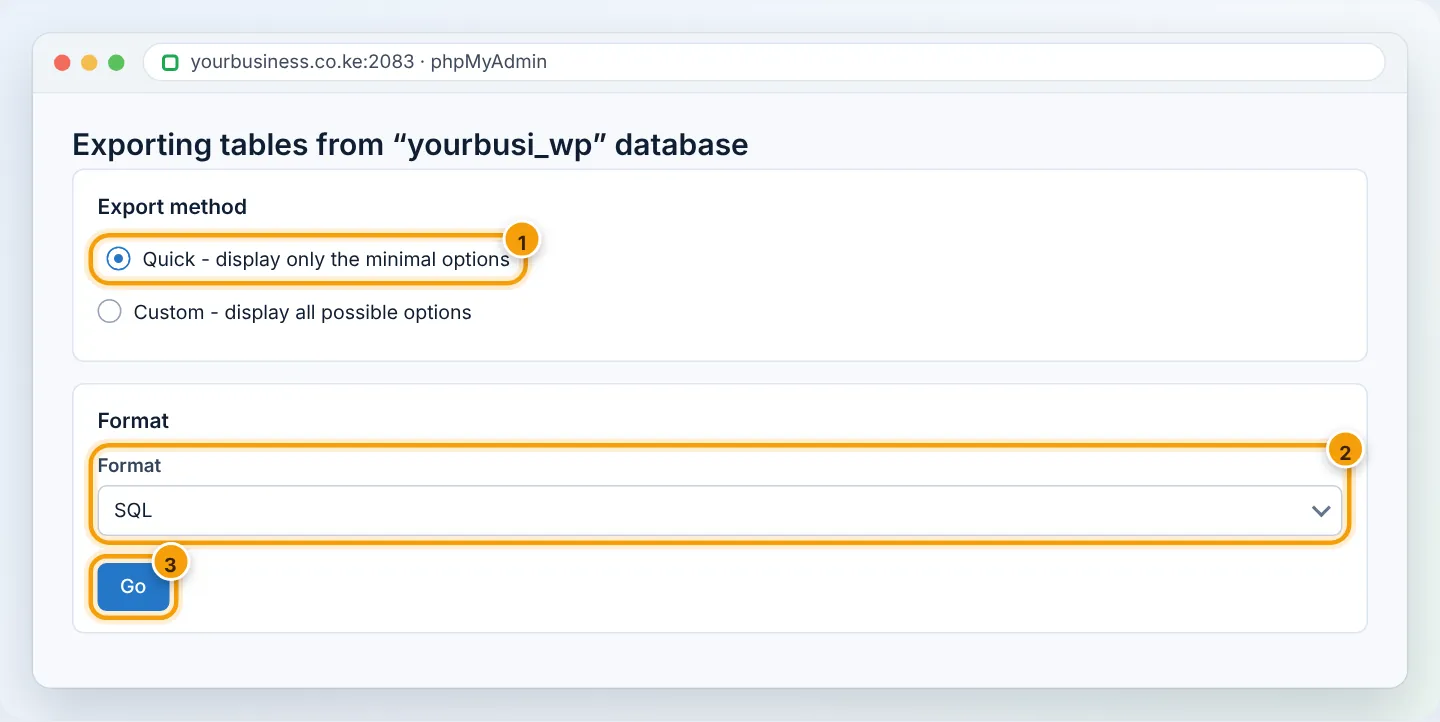The image size is (1440, 722).
Task: Open the Format dropdown showing SQL
Action: pyautogui.click(x=720, y=511)
